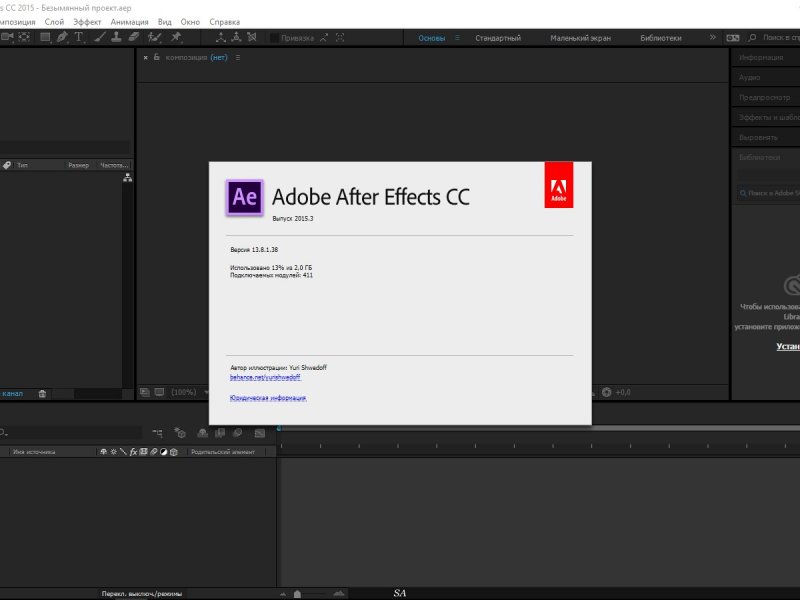
Task: Toggle the shy switch column header
Action: click(104, 452)
